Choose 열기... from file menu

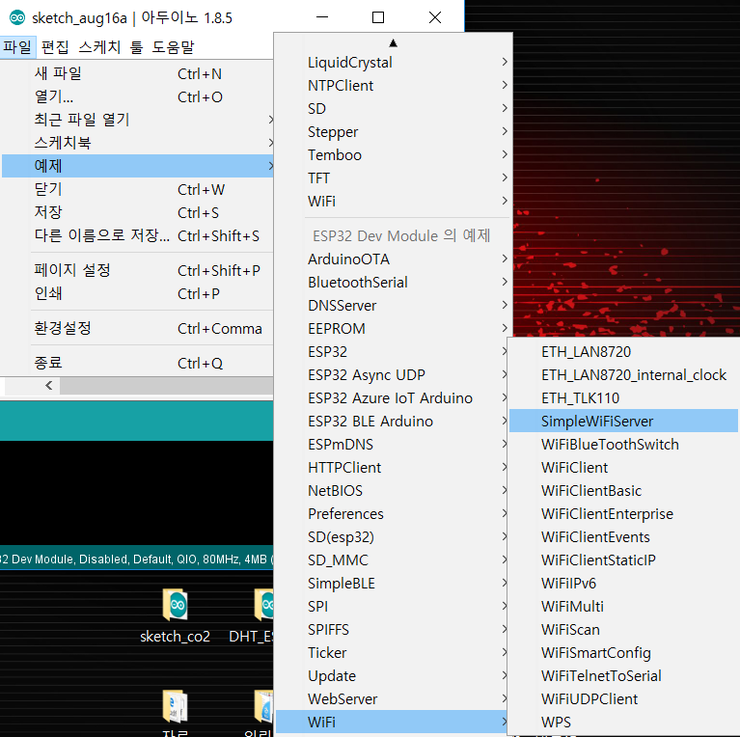click(138, 97)
